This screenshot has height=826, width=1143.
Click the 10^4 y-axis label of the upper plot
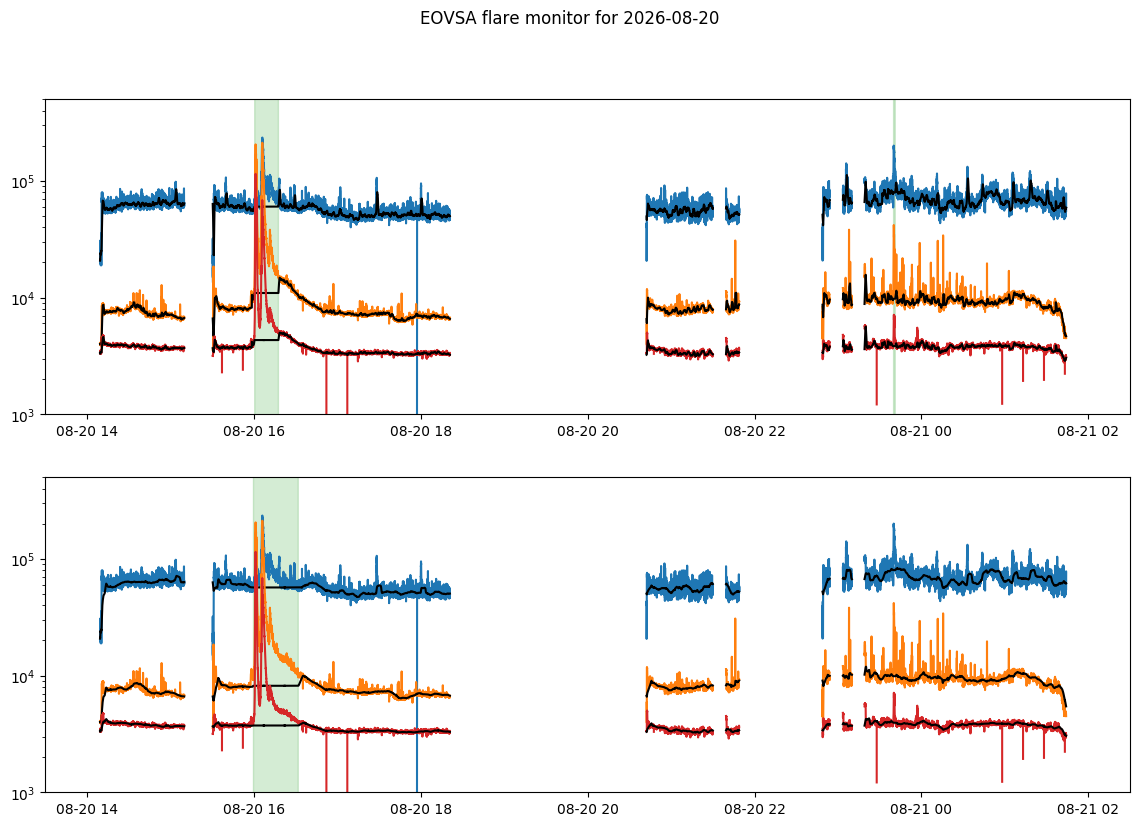25,298
